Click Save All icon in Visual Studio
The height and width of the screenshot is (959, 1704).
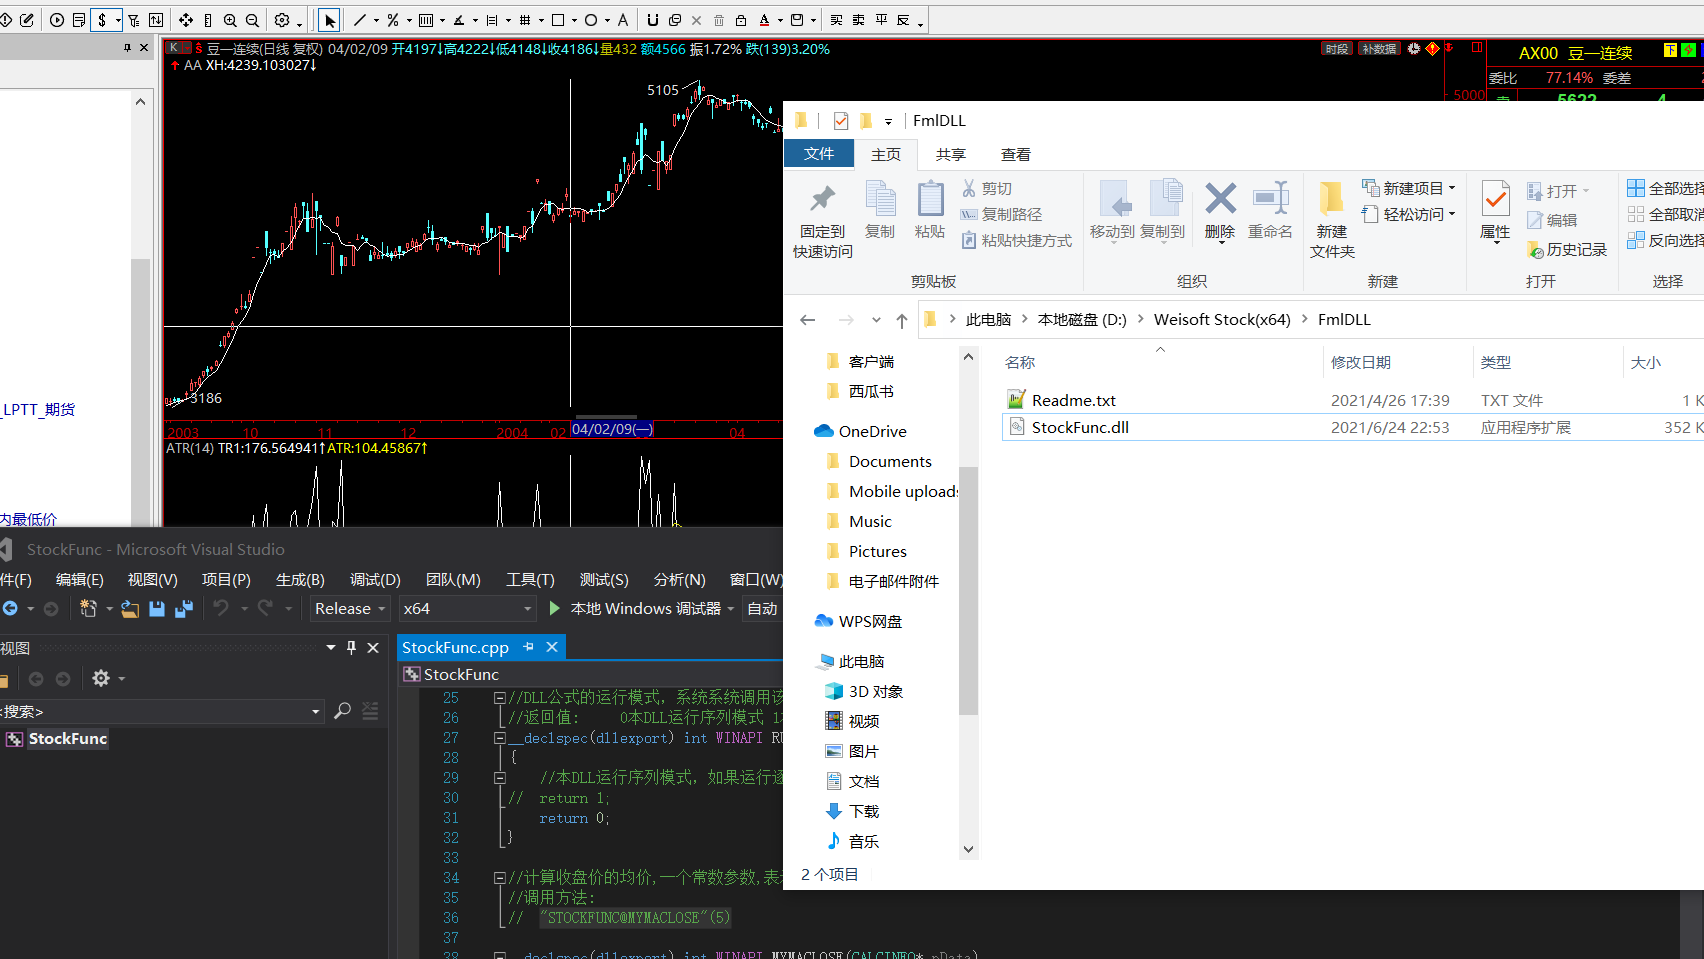184,608
